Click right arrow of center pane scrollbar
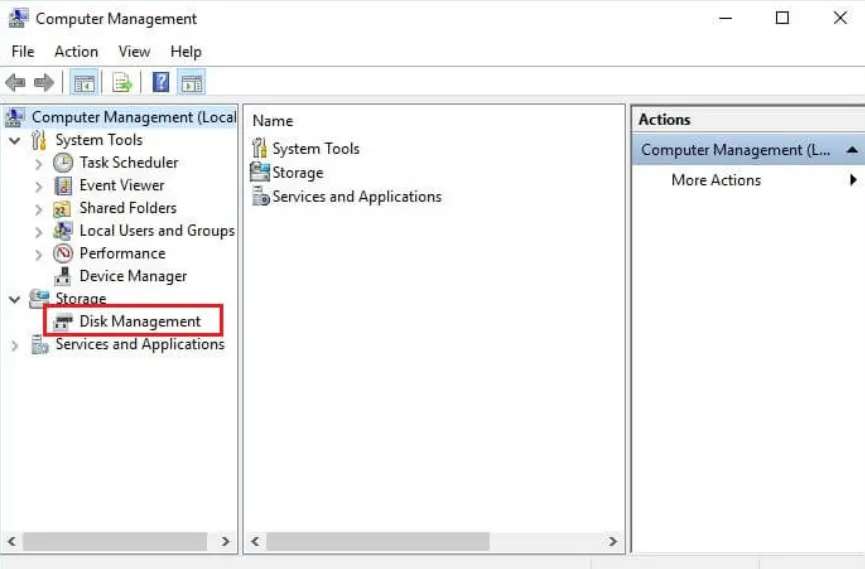Viewport: 865px width, 569px height. pos(612,541)
